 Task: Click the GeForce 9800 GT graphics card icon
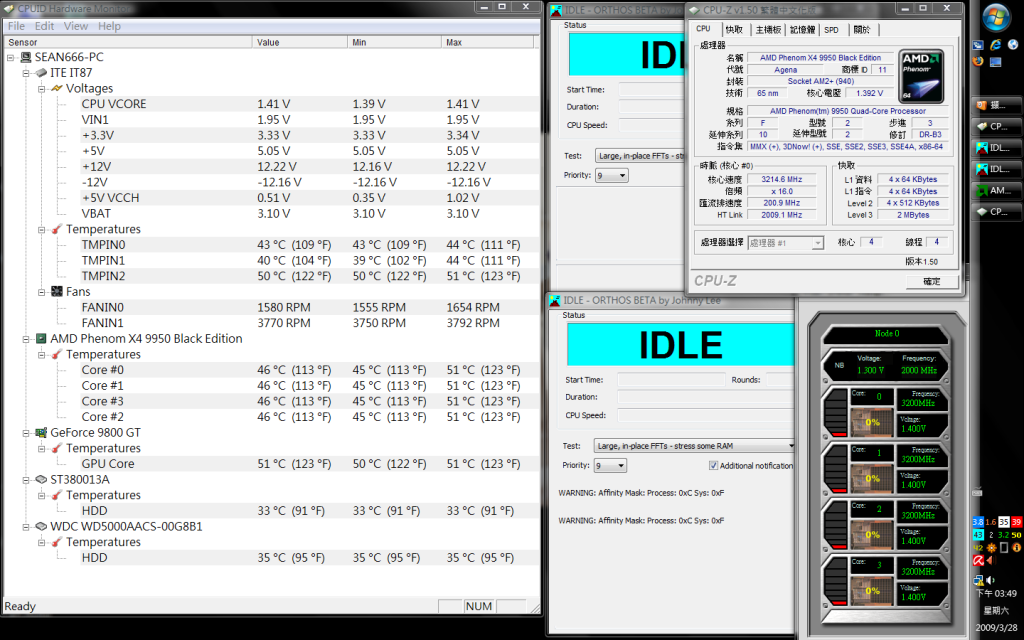[41, 432]
